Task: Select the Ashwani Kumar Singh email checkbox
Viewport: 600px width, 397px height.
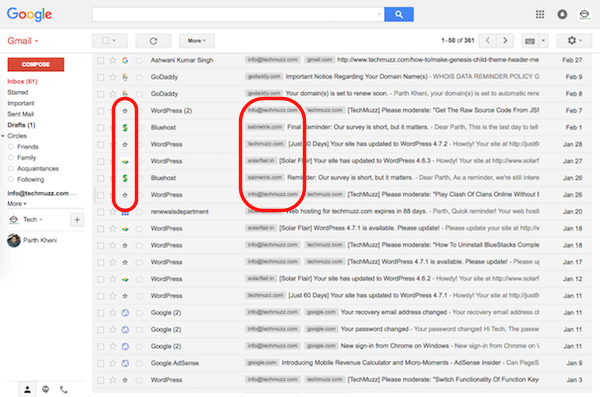Action: click(101, 60)
